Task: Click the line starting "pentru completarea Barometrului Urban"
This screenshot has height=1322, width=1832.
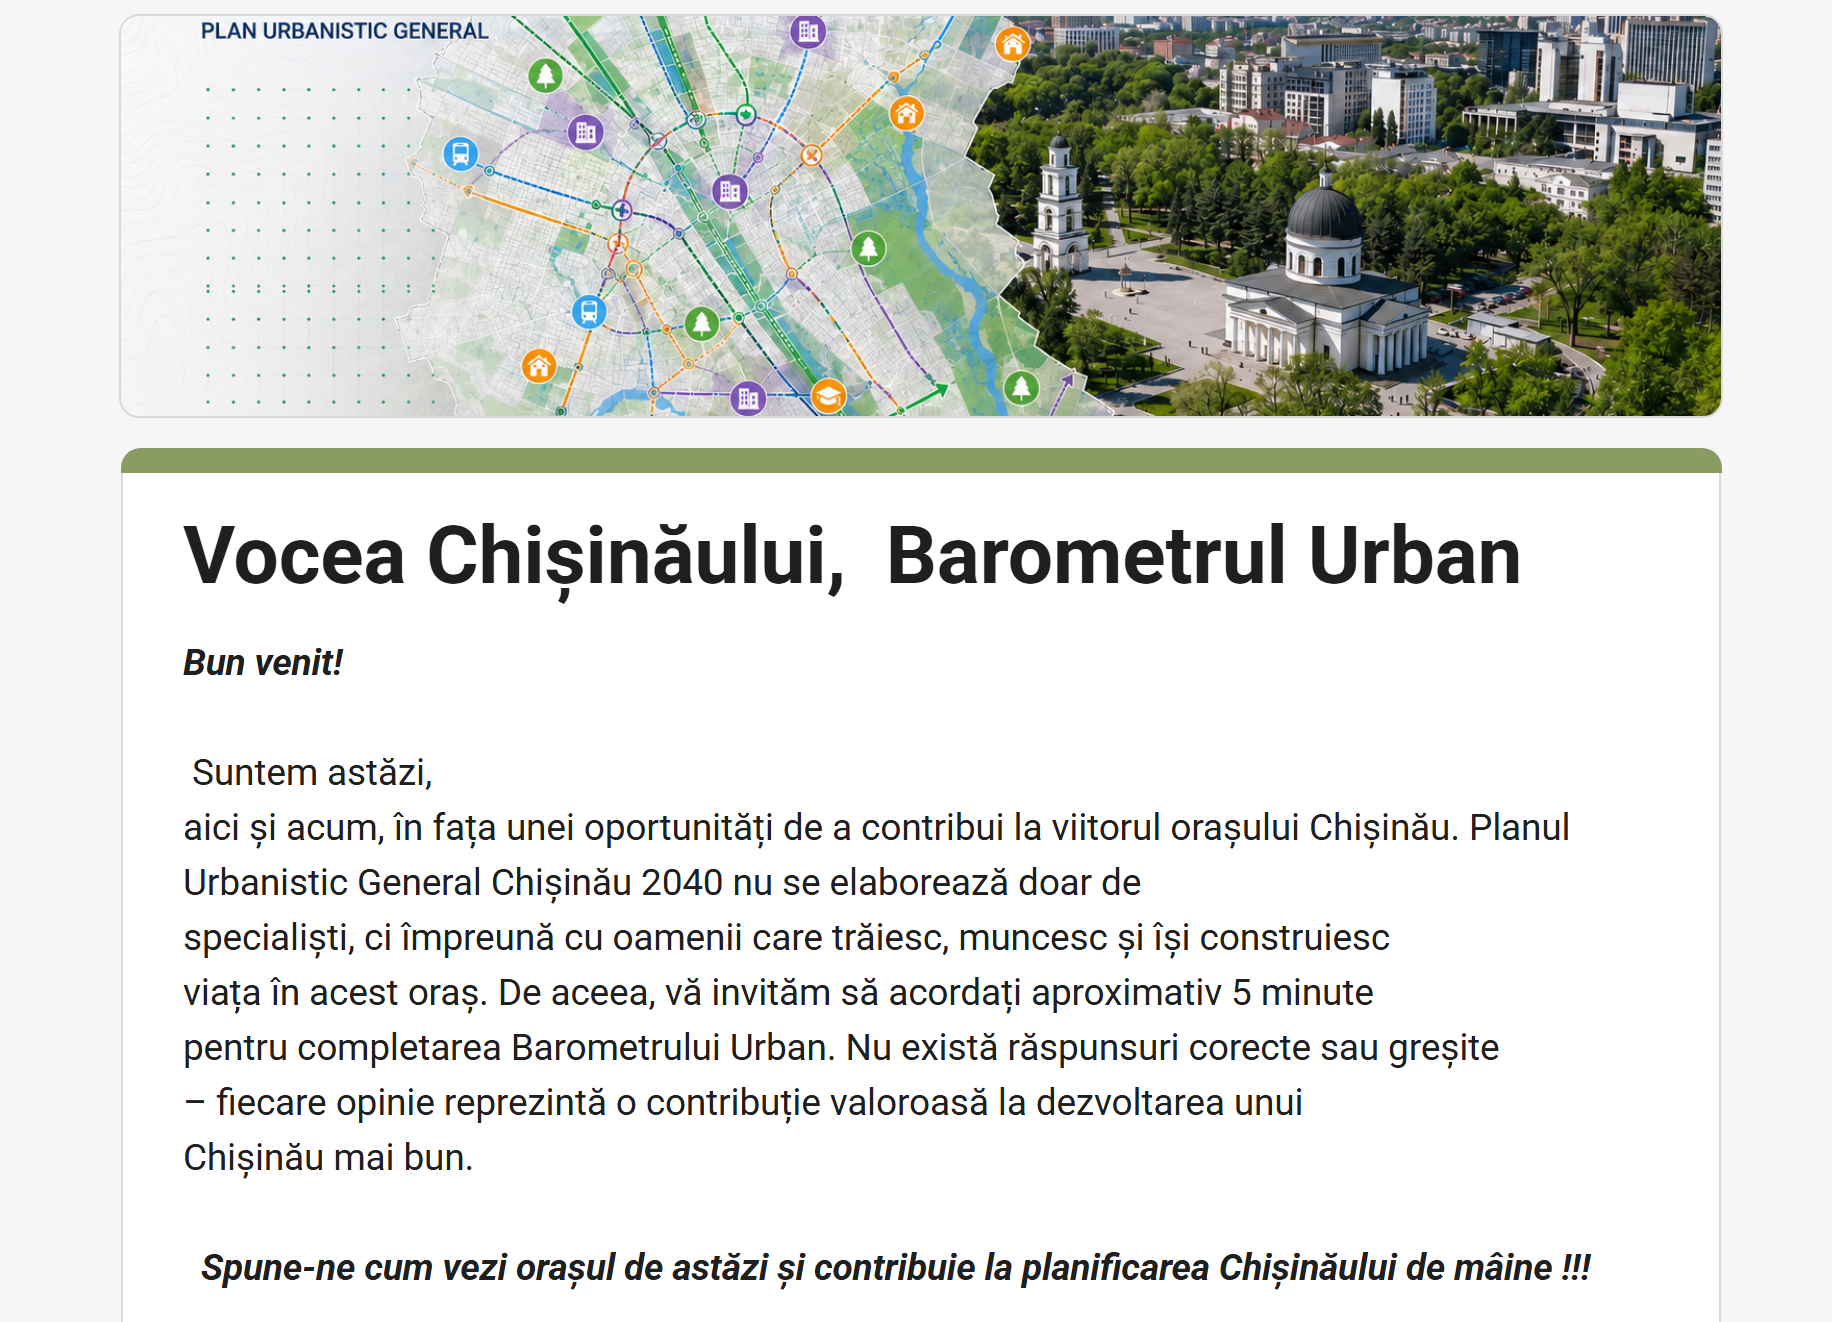Action: 841,1048
